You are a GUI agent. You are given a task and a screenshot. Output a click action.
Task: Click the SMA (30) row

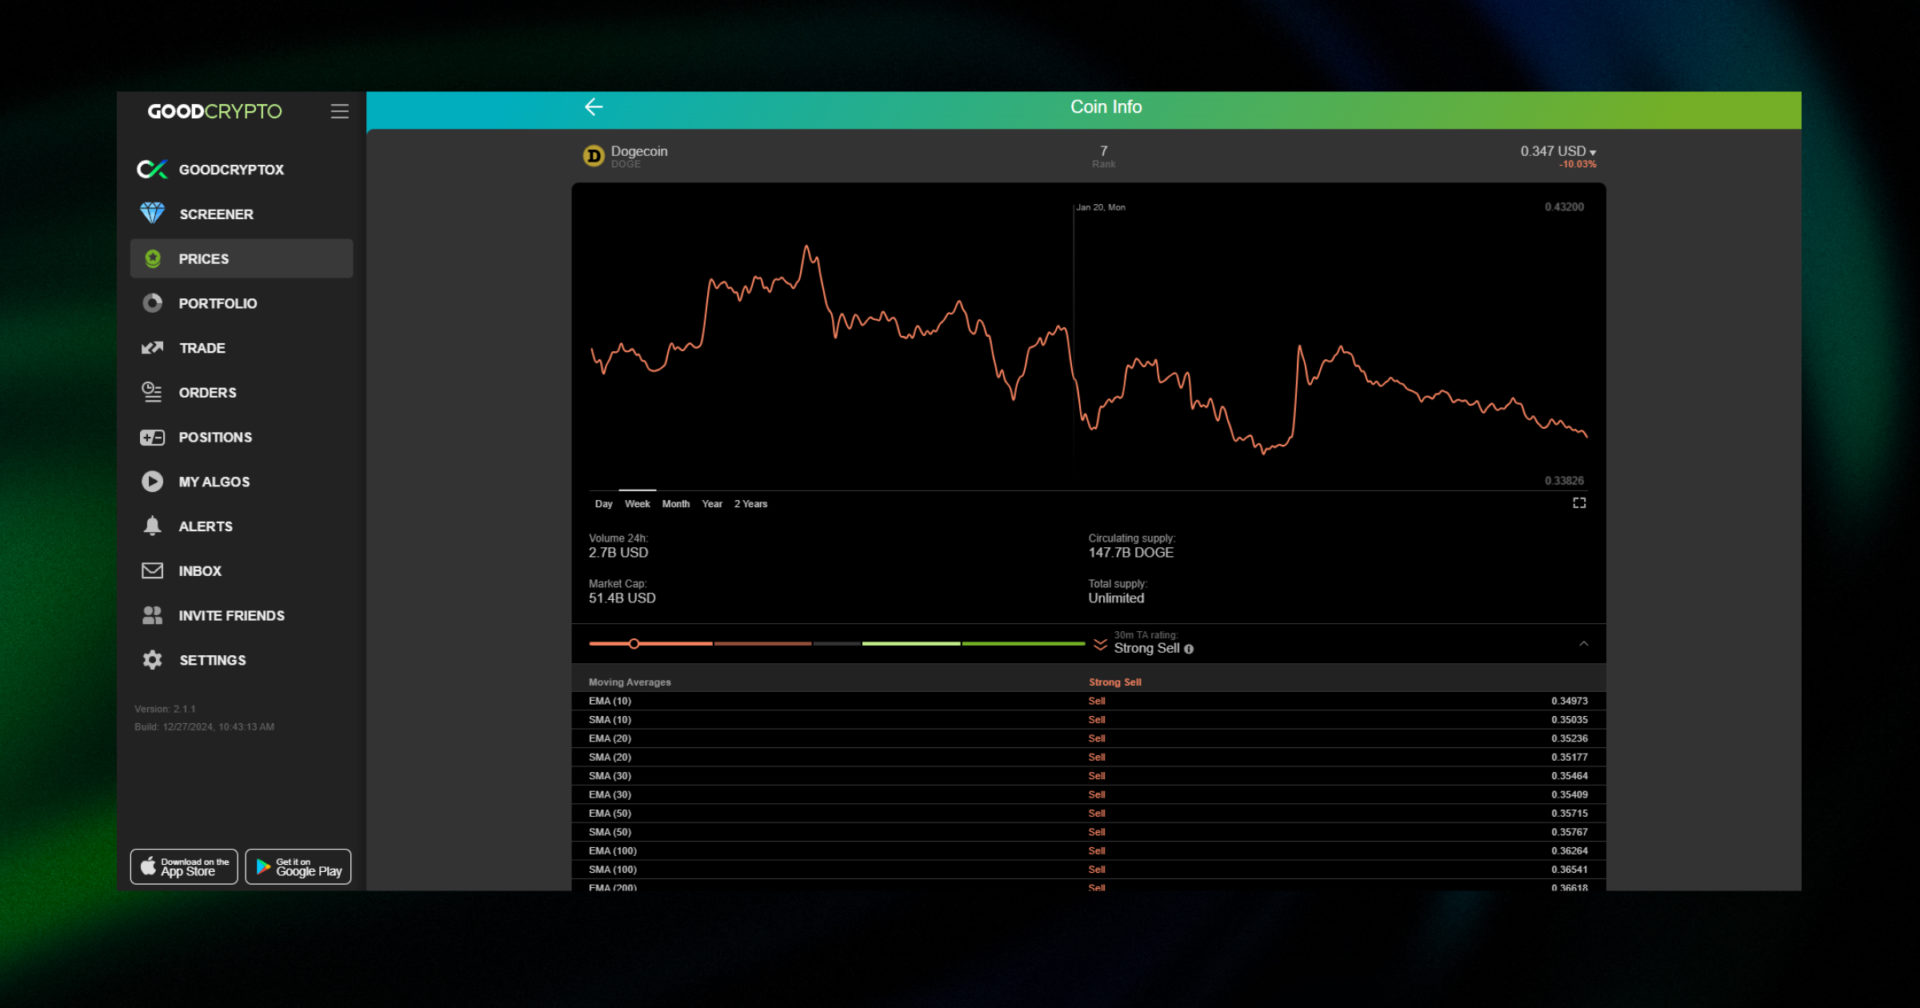point(1088,776)
